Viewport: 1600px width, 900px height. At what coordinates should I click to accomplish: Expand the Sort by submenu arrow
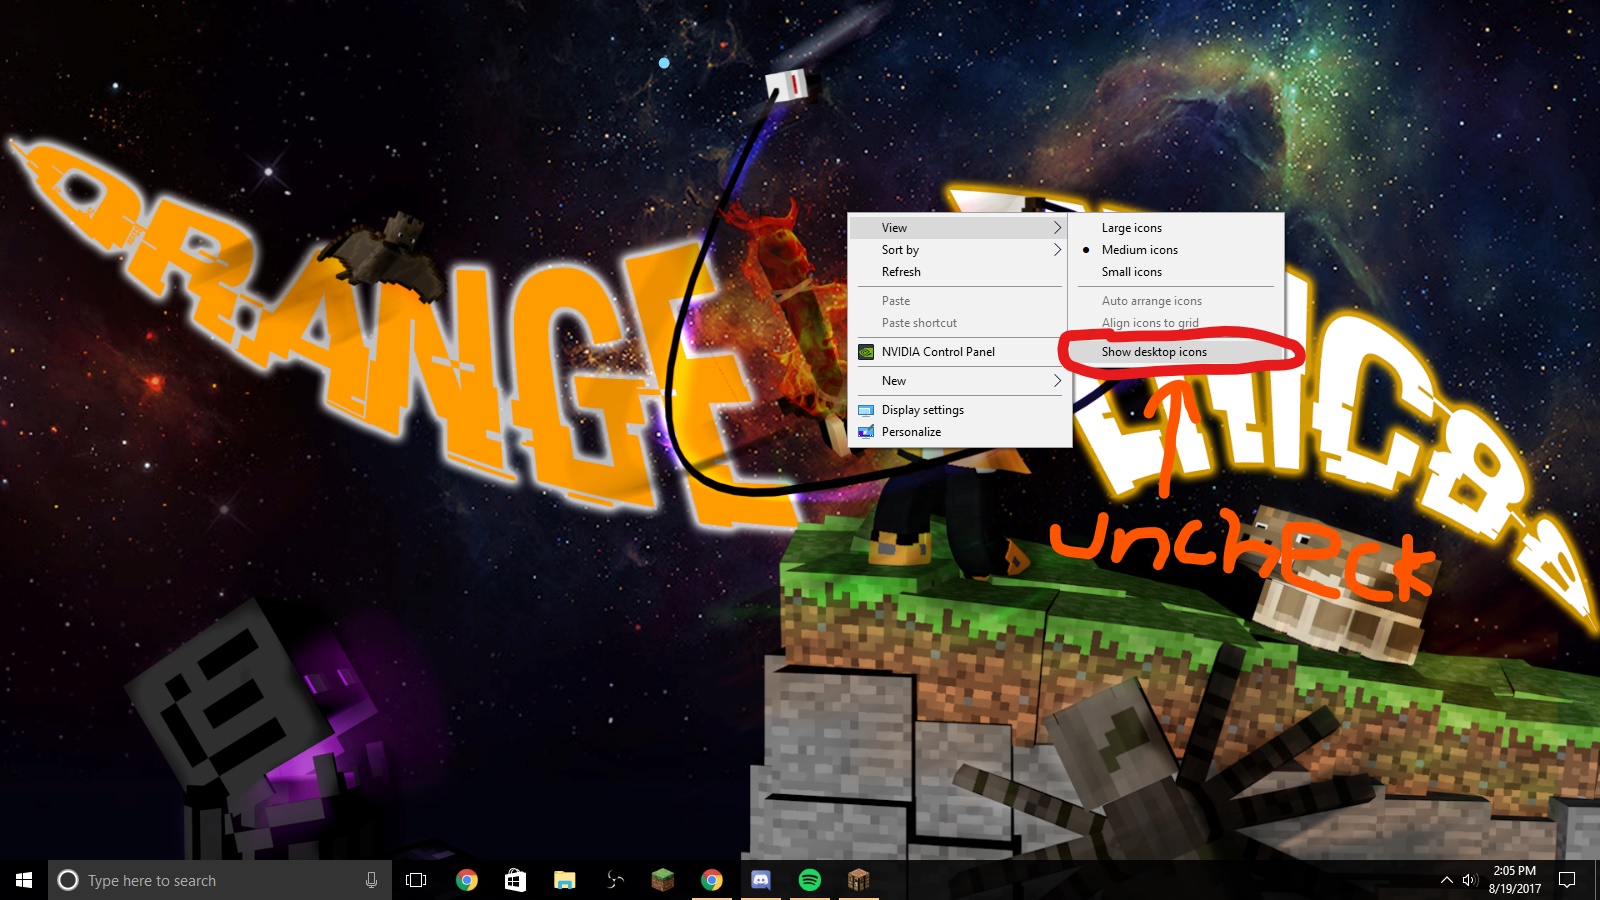[1057, 250]
